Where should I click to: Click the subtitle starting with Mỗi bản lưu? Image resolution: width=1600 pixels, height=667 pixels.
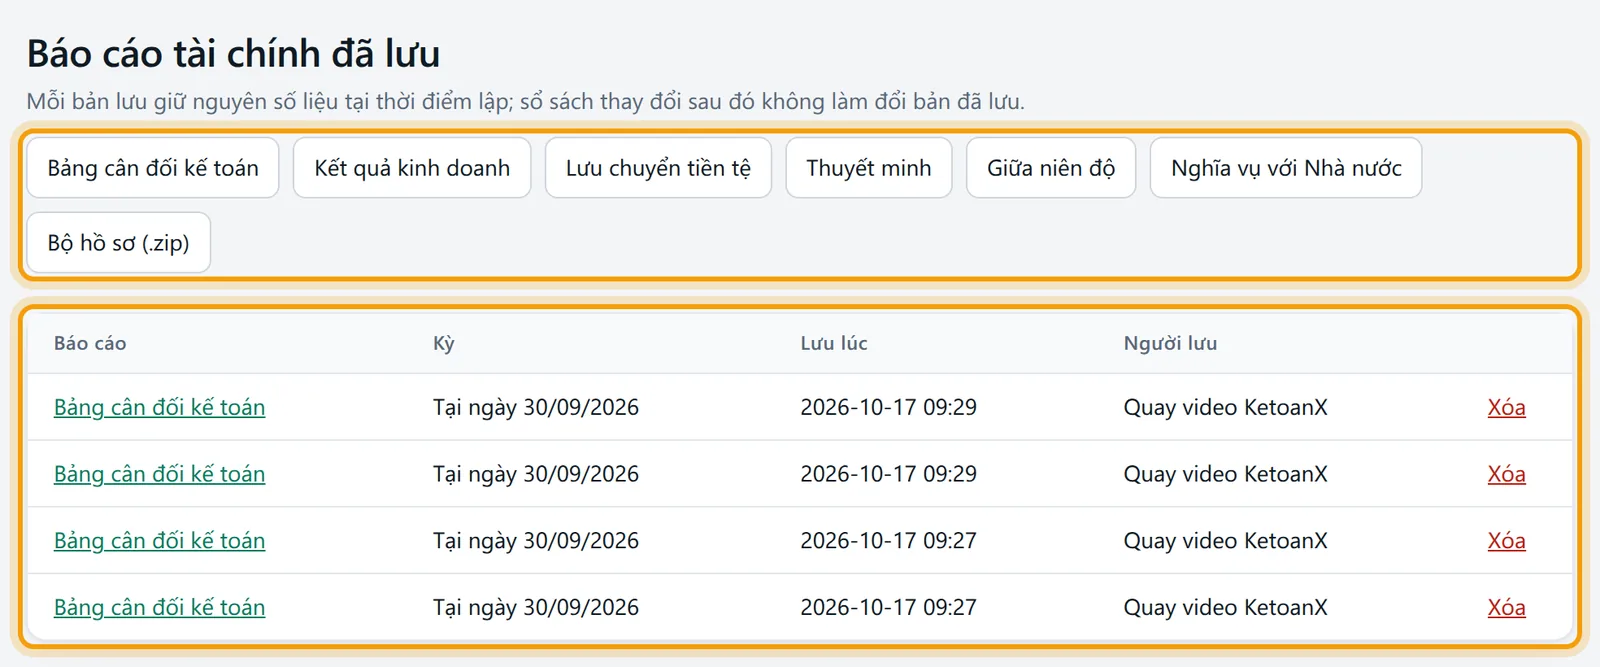(526, 101)
